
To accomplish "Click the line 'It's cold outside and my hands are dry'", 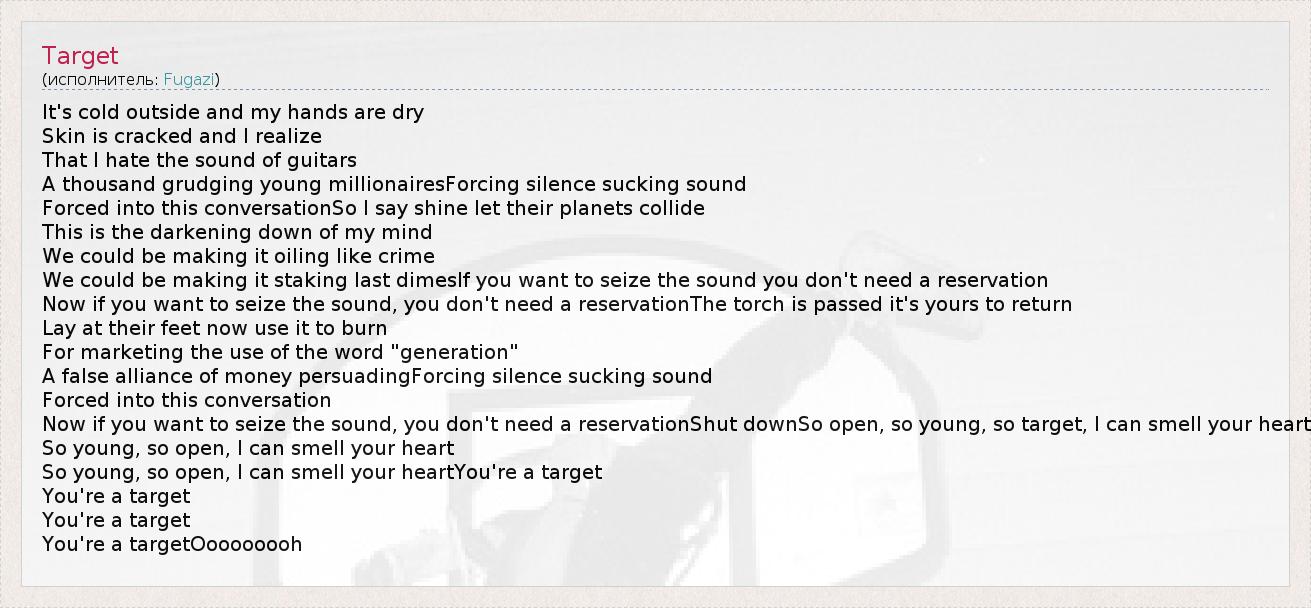I will (233, 112).
